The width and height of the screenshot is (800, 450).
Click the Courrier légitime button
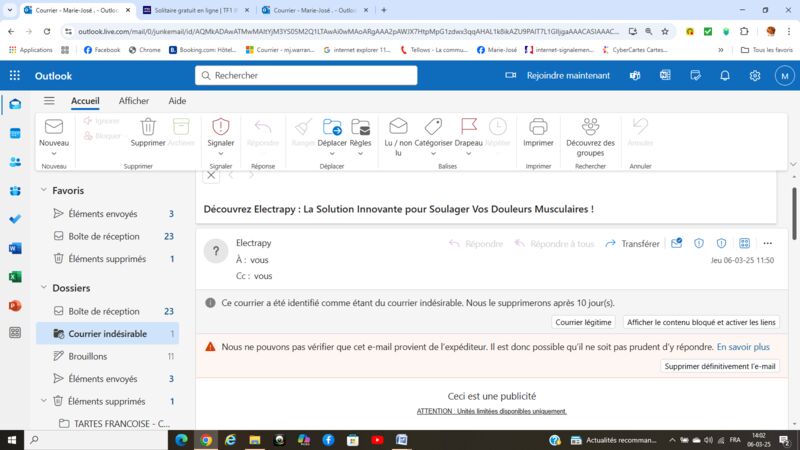[x=583, y=322]
